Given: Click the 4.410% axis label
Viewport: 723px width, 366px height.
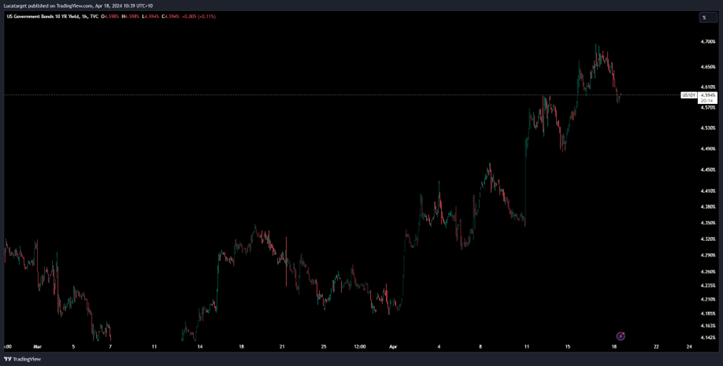Looking at the screenshot, I should 707,190.
